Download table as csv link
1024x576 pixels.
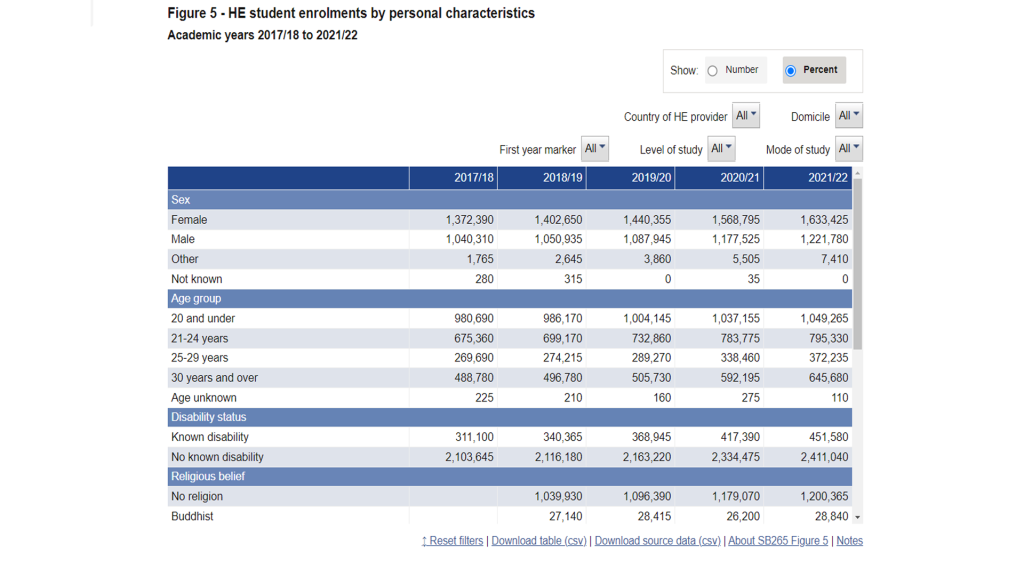539,541
